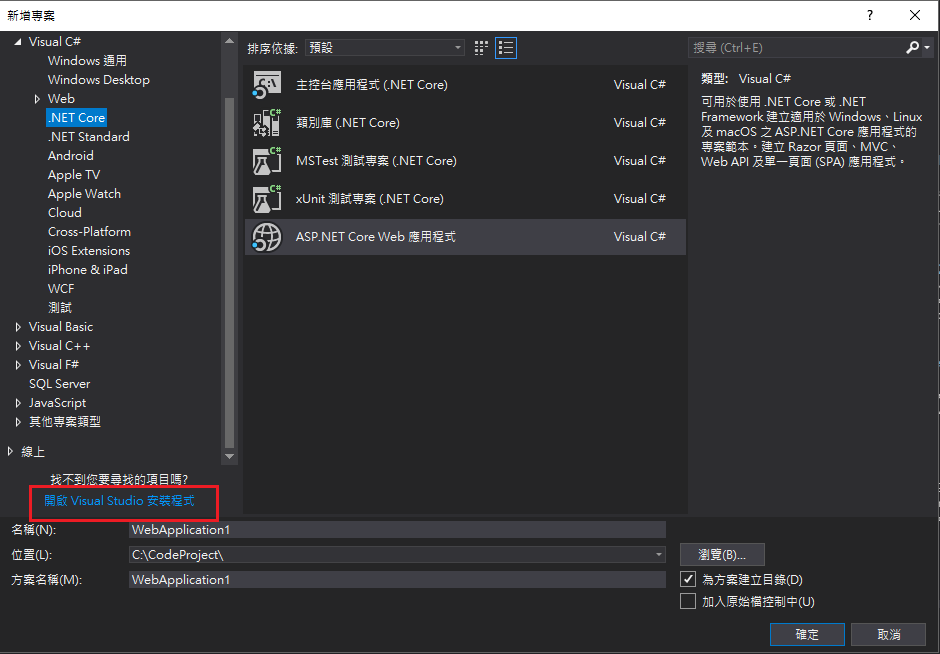Switch to medium icons list view
Screen dimensions: 940x654
click(506, 48)
